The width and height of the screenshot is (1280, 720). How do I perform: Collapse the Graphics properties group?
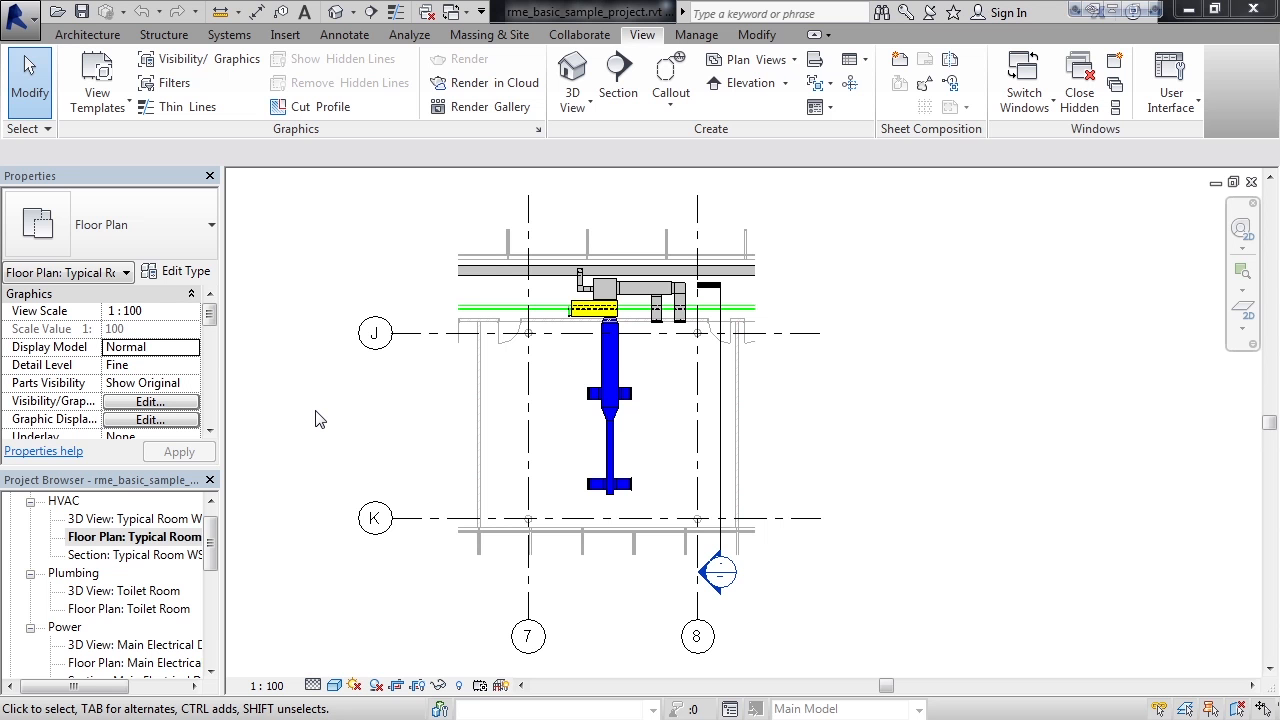[191, 294]
